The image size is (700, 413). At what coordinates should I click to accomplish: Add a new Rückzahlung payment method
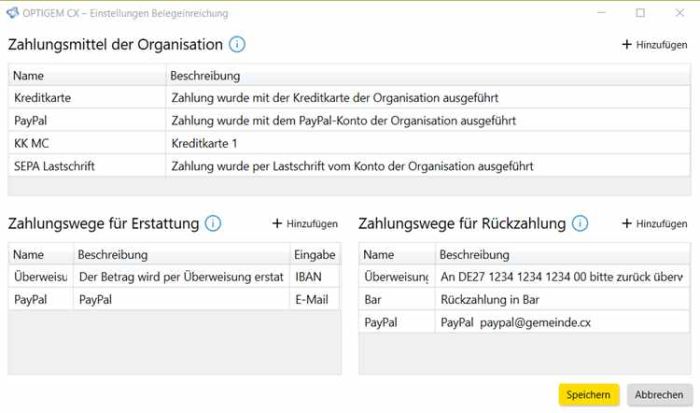(x=654, y=224)
